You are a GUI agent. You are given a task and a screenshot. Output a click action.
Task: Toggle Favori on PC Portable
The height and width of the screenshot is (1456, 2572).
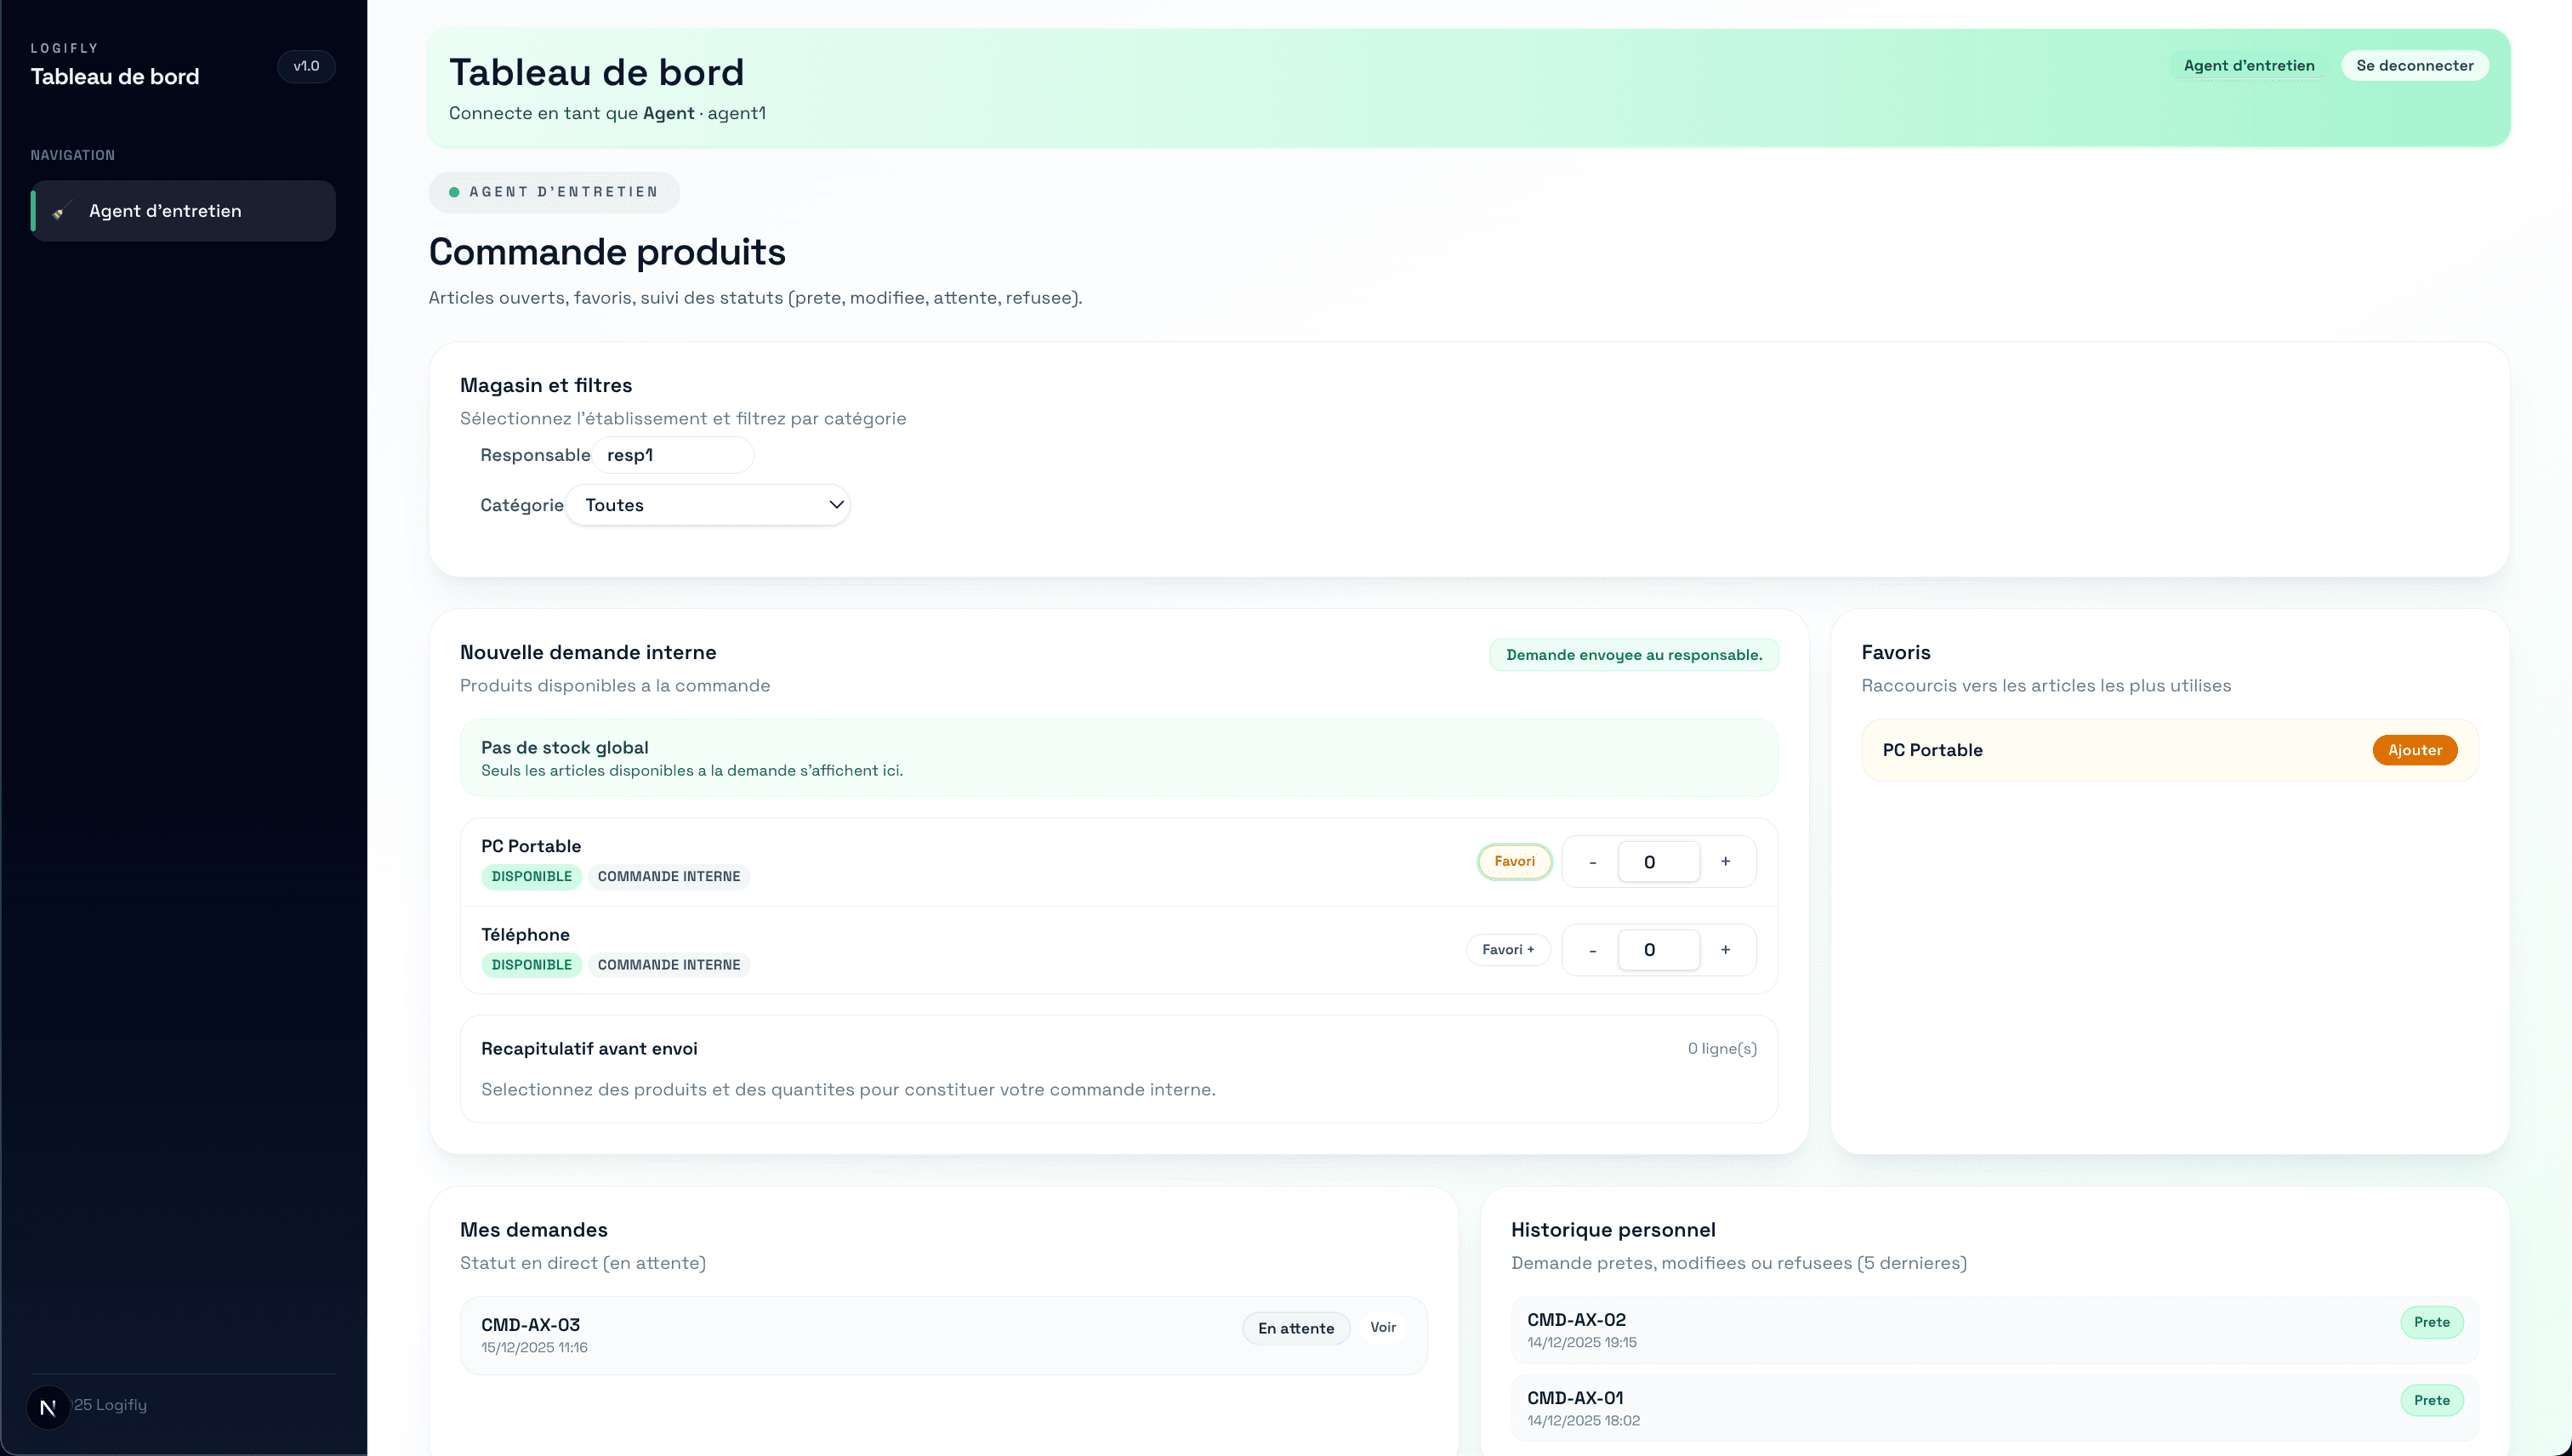point(1514,861)
